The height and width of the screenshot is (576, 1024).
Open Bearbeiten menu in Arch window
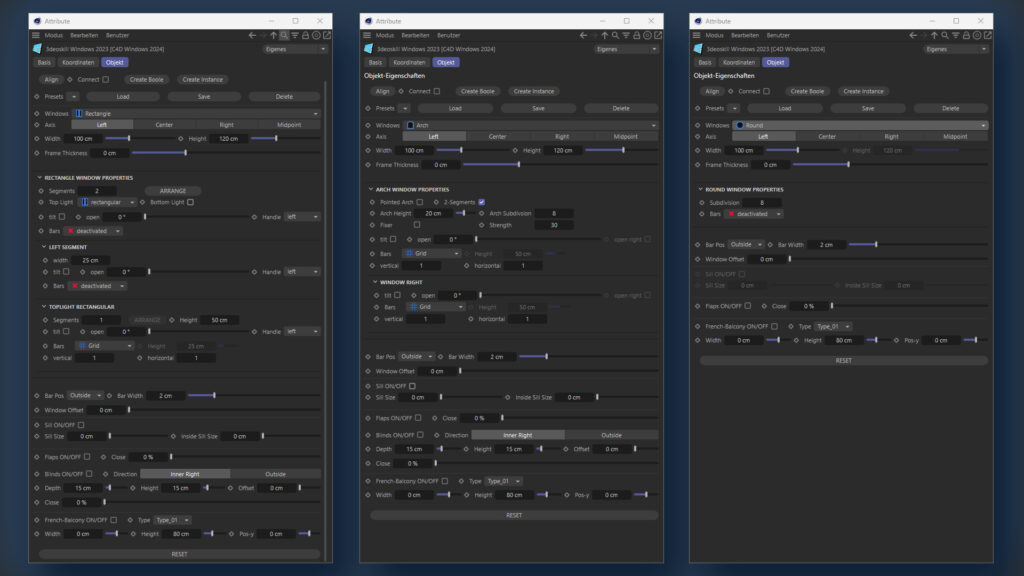point(415,35)
